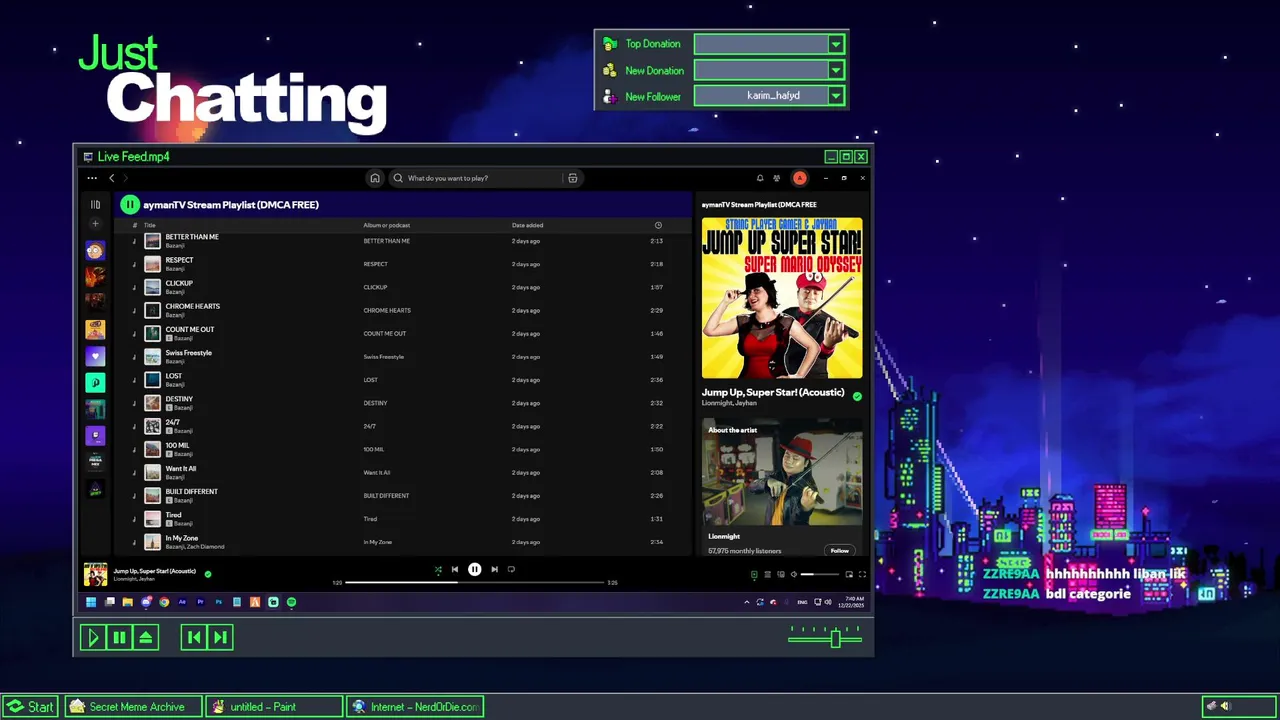Image resolution: width=1280 pixels, height=720 pixels.
Task: Click the Follow button for Lionmight
Action: point(840,550)
